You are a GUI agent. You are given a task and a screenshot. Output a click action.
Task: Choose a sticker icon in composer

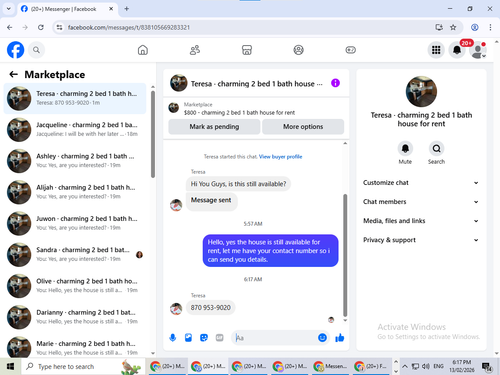pos(204,338)
